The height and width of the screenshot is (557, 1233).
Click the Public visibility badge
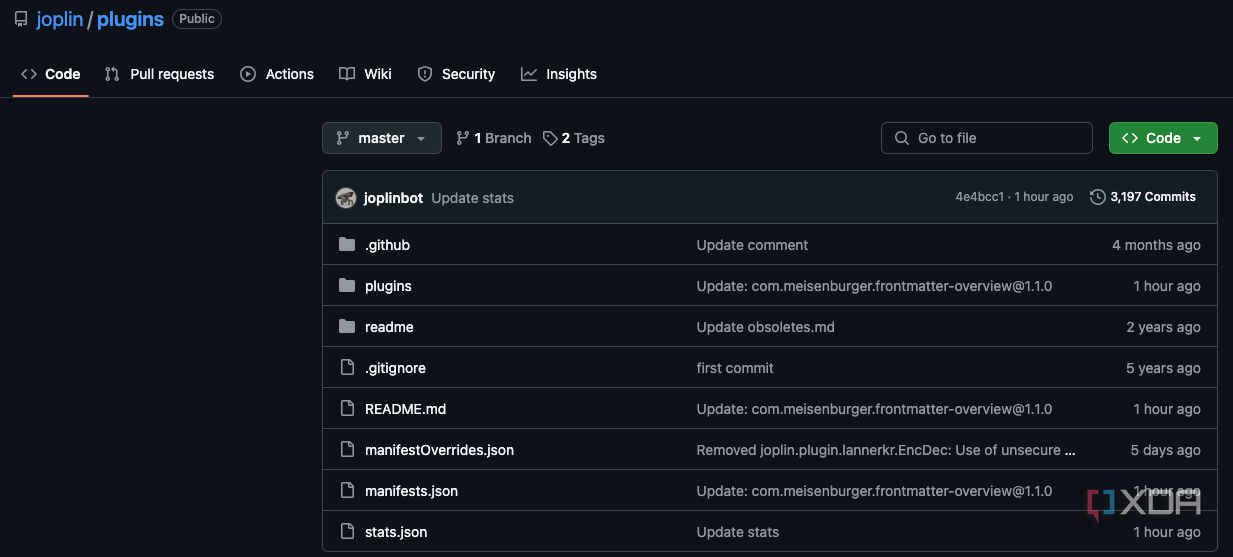197,19
